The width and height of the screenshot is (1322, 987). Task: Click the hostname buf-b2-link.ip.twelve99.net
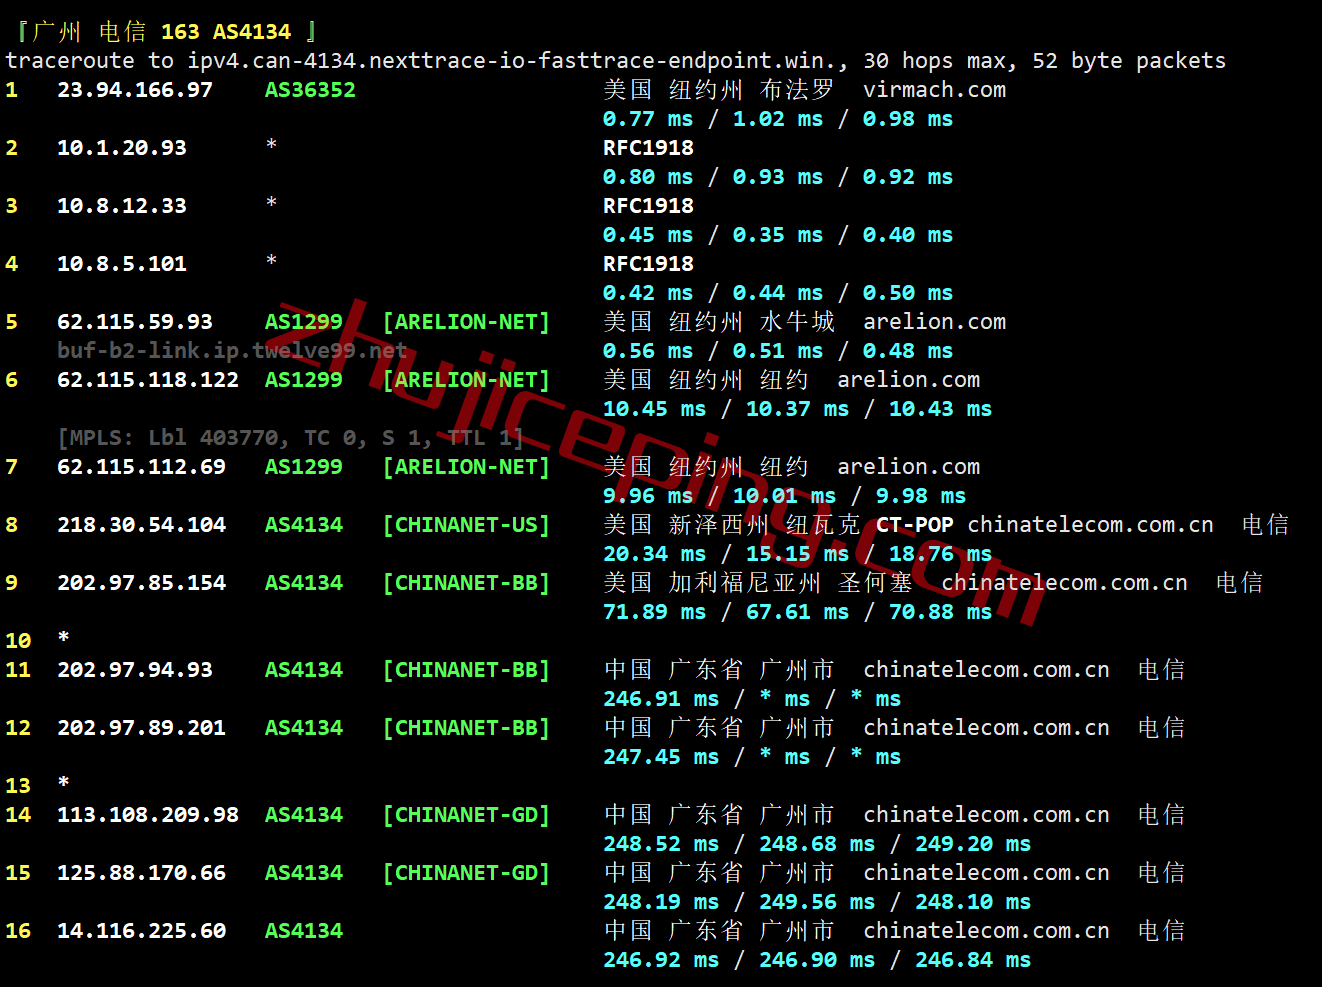(x=231, y=350)
